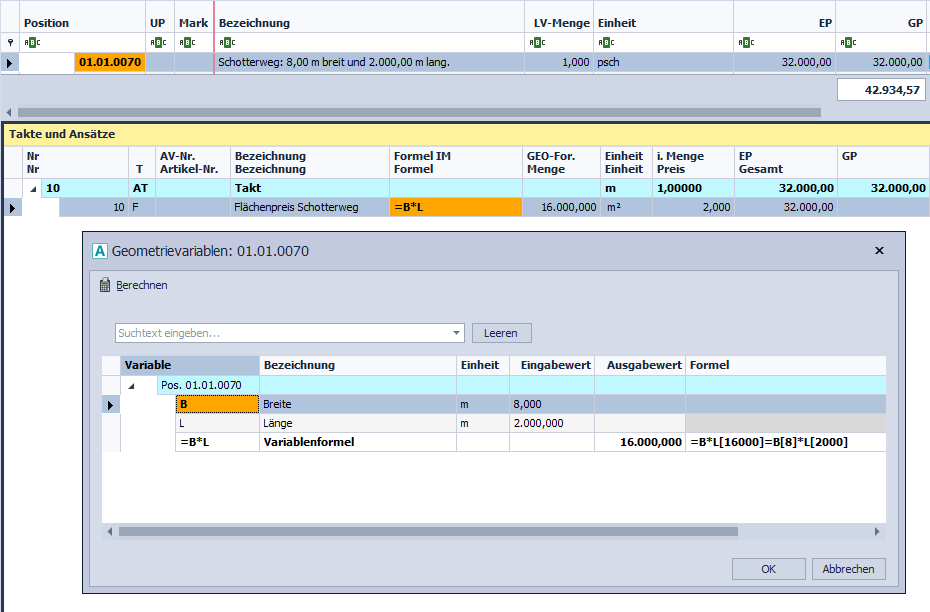Viewport: 930px width, 612px height.
Task: Close the Geometrievariablen dialog
Action: pyautogui.click(x=879, y=251)
